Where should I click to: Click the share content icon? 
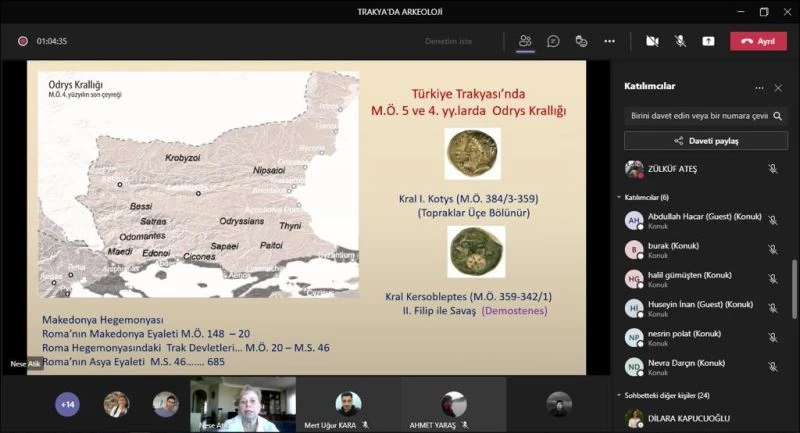click(x=708, y=41)
